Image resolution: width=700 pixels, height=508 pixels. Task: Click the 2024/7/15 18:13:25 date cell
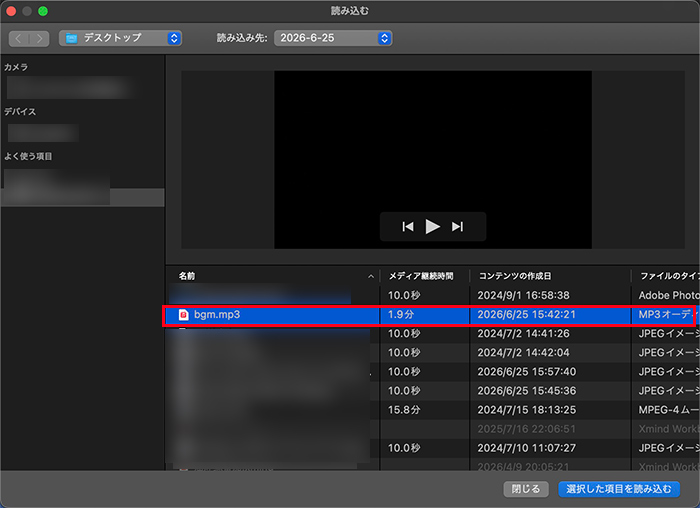tap(526, 410)
